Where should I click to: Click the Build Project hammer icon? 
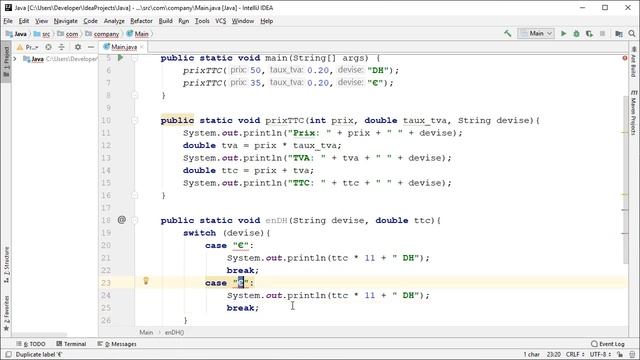click(x=507, y=33)
